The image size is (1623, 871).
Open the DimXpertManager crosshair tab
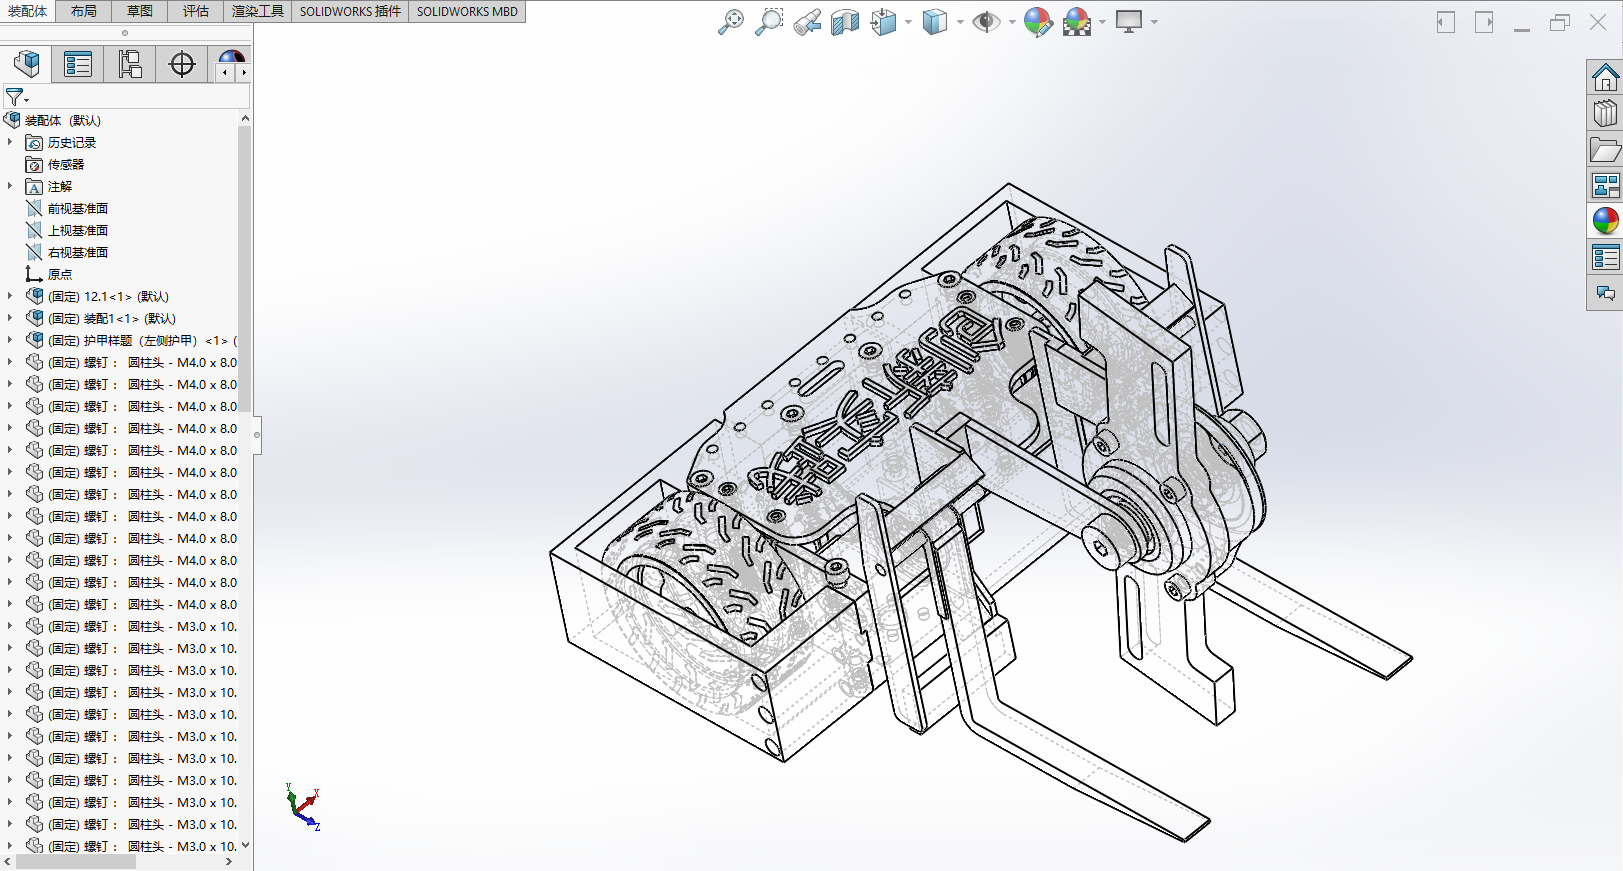[x=182, y=64]
